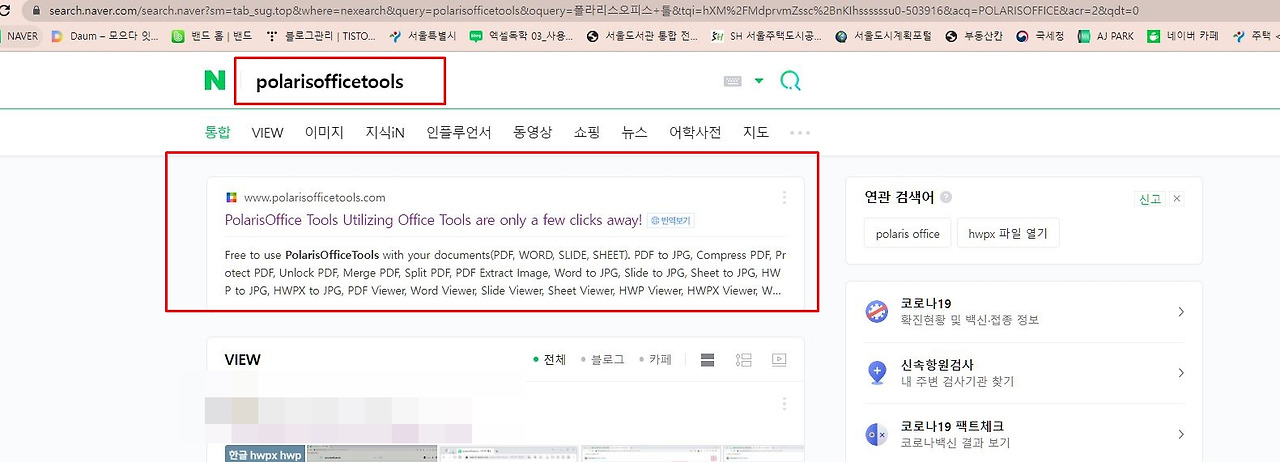Select the 전체 filter in VIEW
Image resolution: width=1280 pixels, height=462 pixels.
pyautogui.click(x=548, y=360)
